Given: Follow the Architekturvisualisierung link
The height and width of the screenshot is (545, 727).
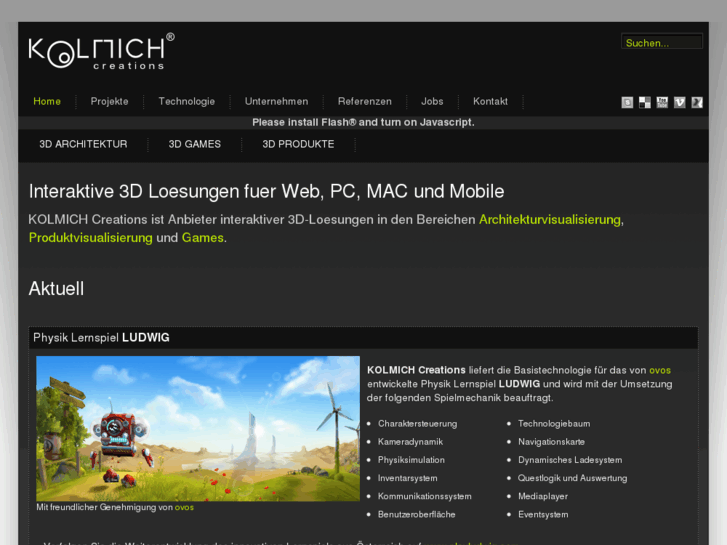Looking at the screenshot, I should (x=550, y=219).
